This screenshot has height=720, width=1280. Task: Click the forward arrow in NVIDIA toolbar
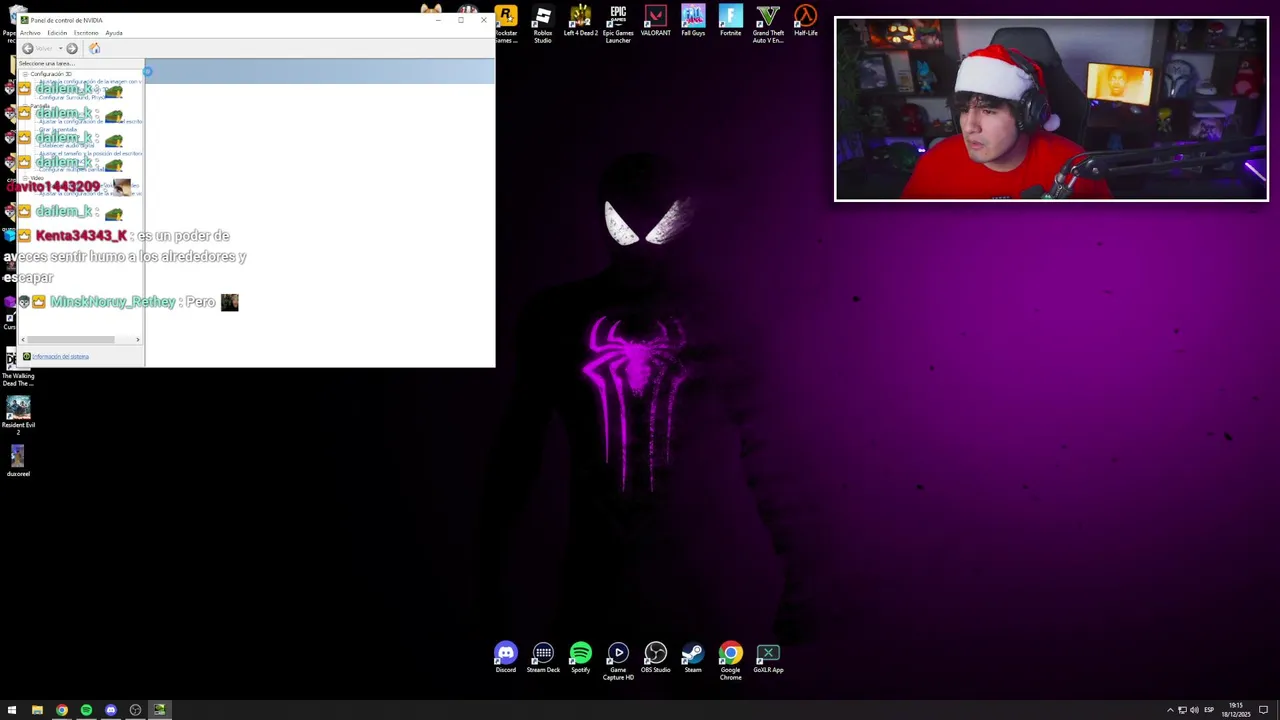tap(72, 48)
